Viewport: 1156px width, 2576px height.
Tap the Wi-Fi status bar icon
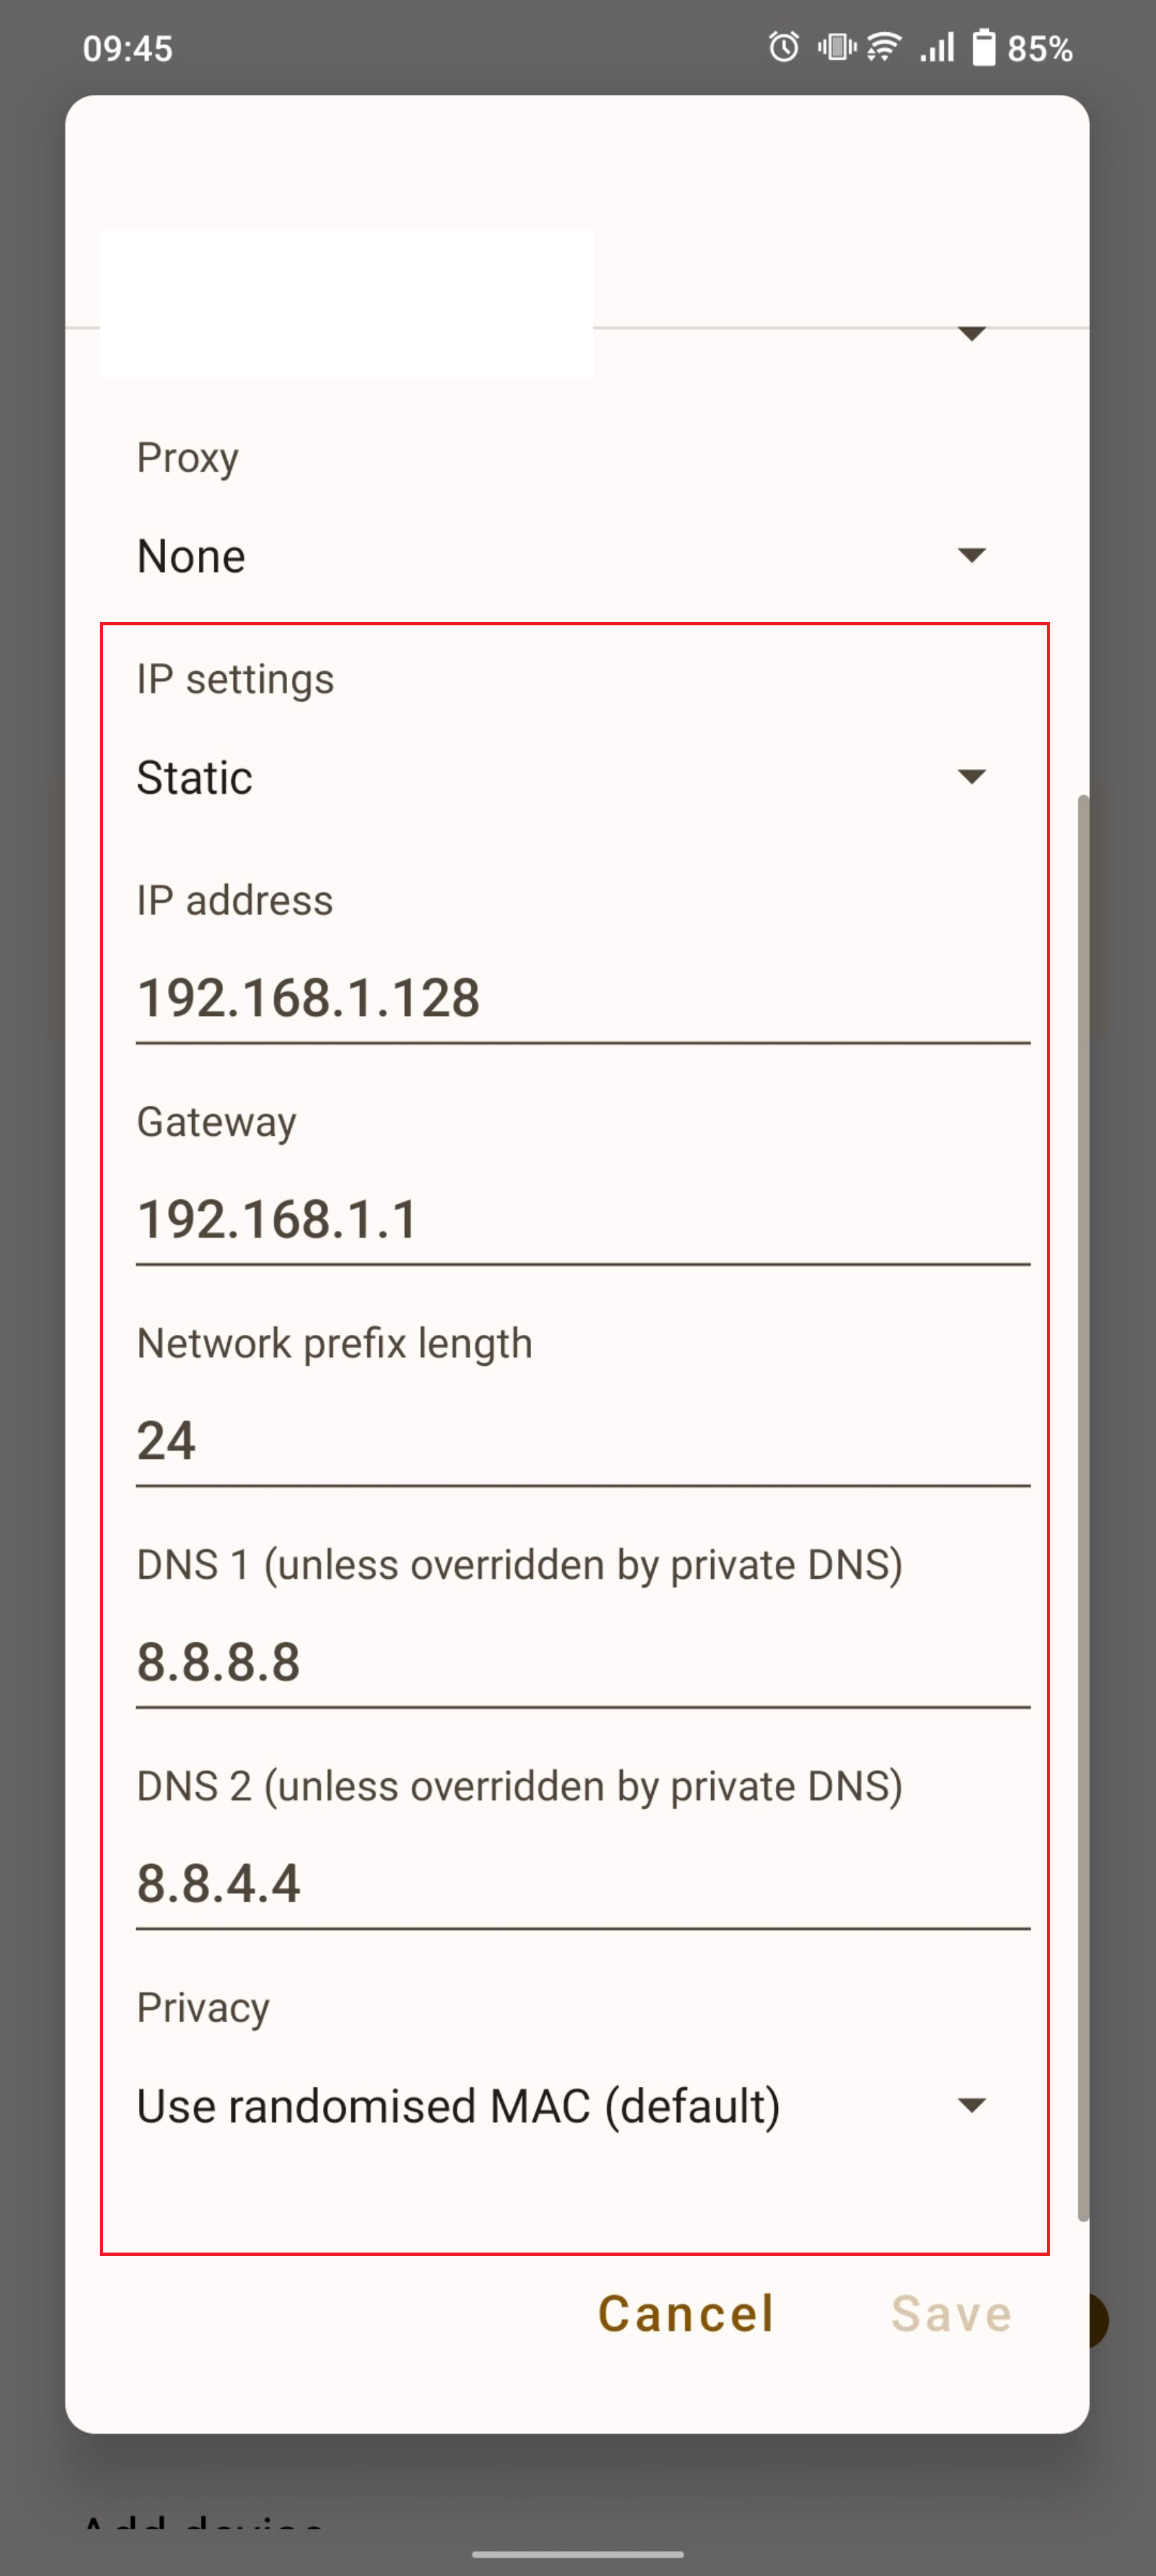click(884, 47)
